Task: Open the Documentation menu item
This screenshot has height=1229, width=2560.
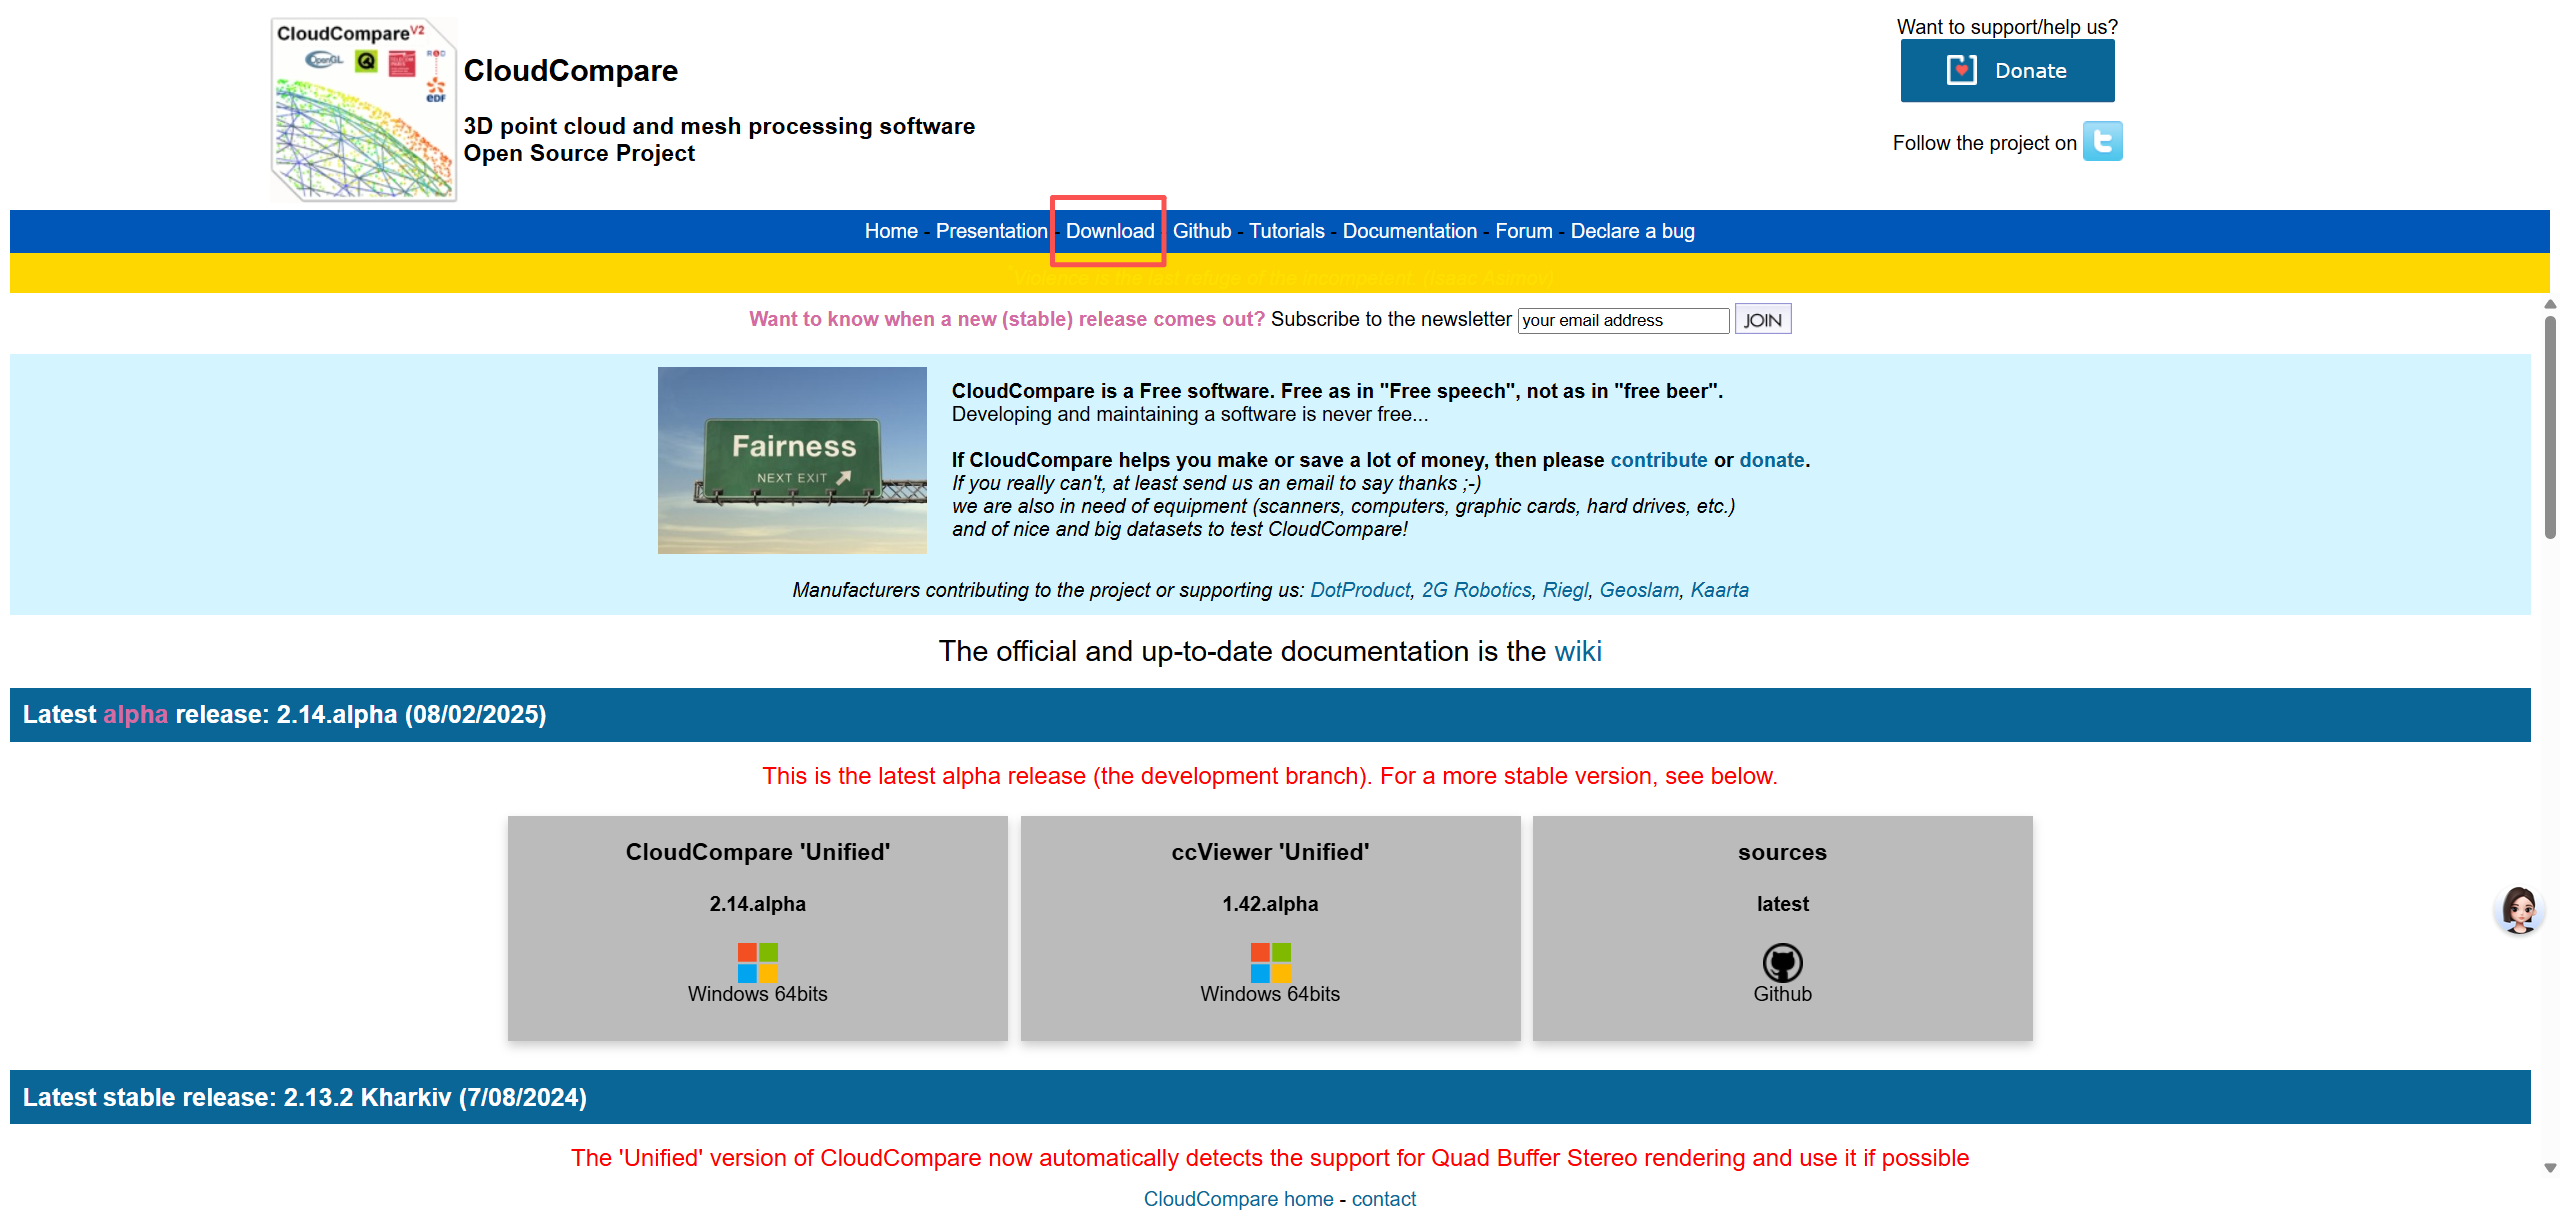Action: pos(1409,231)
